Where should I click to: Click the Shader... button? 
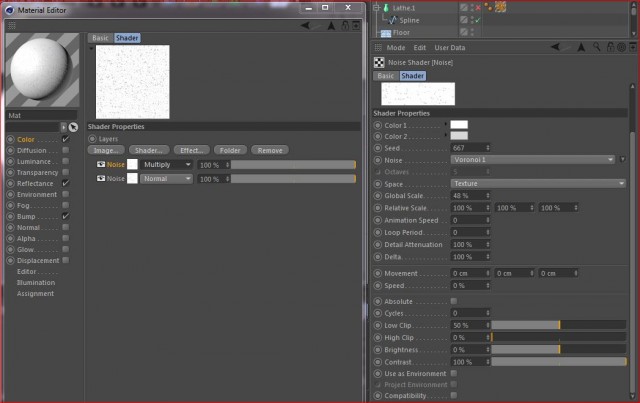click(149, 150)
